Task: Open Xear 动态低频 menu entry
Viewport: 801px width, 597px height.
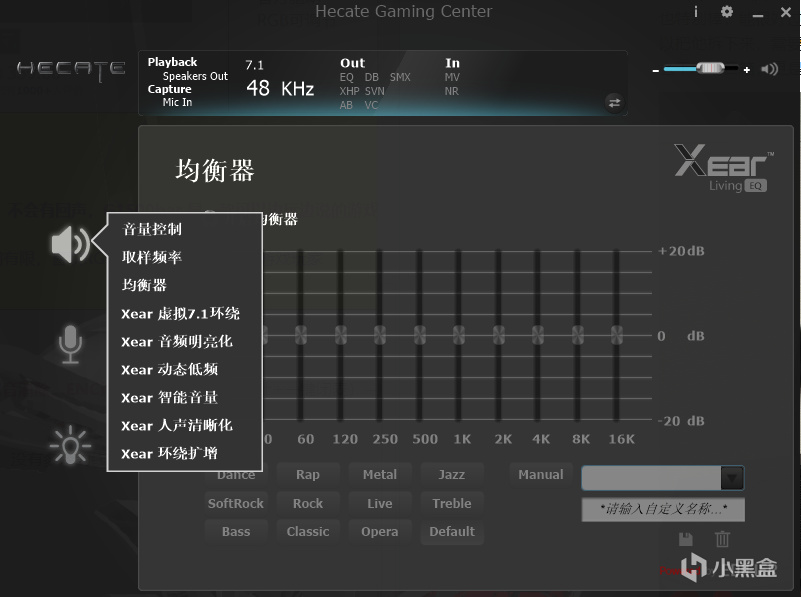Action: [170, 369]
